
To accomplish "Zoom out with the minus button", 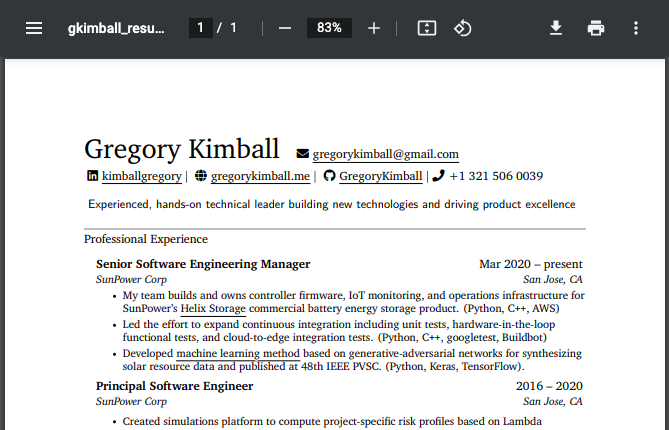I will (284, 28).
